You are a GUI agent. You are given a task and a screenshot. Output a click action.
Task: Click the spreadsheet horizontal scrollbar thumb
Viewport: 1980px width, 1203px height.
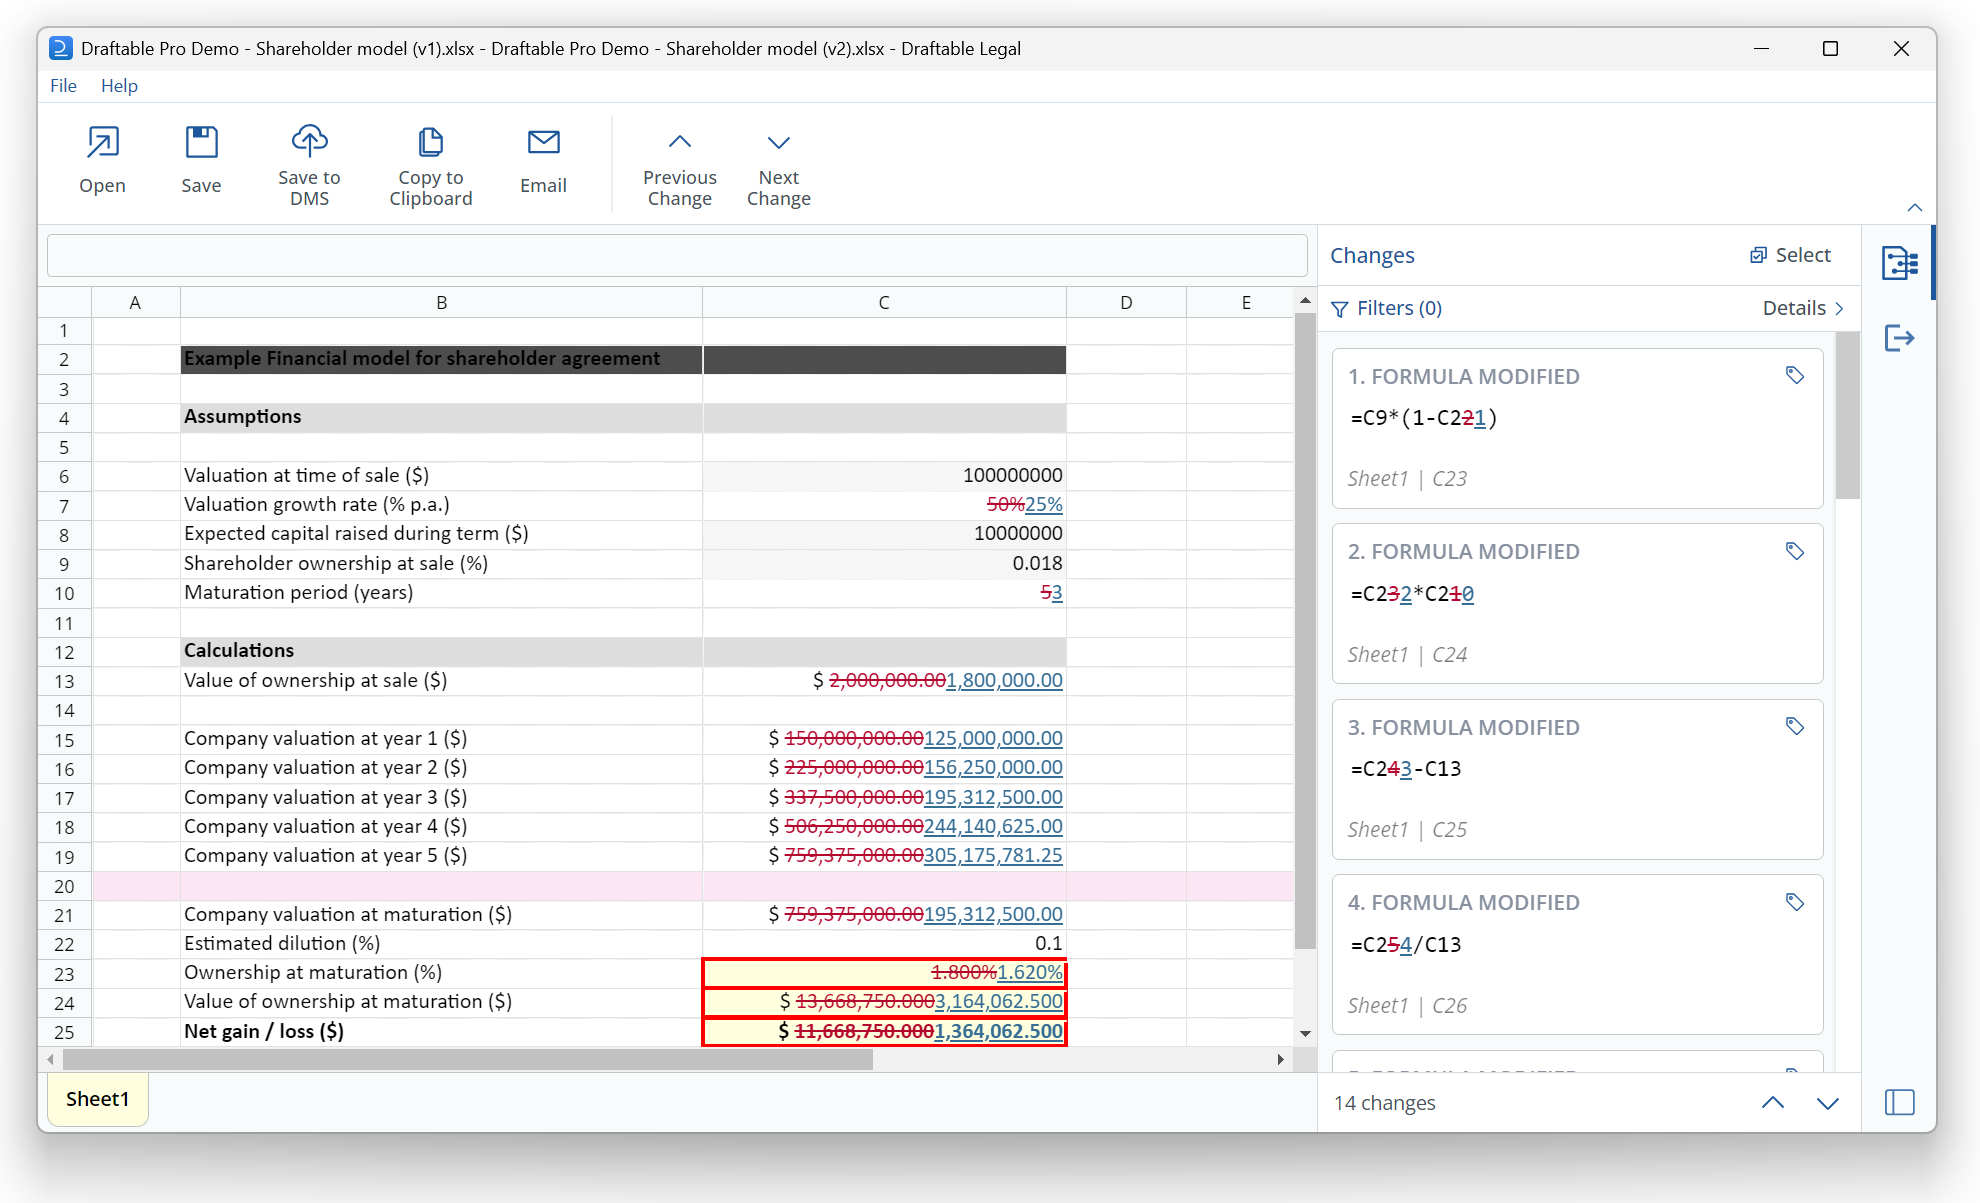pyautogui.click(x=467, y=1059)
